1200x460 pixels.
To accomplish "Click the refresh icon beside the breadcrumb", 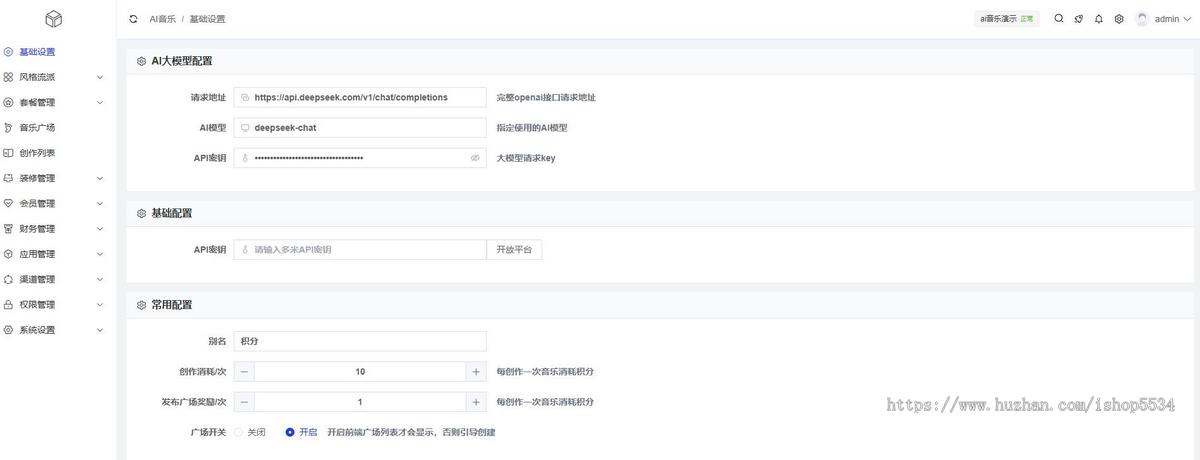I will point(133,19).
